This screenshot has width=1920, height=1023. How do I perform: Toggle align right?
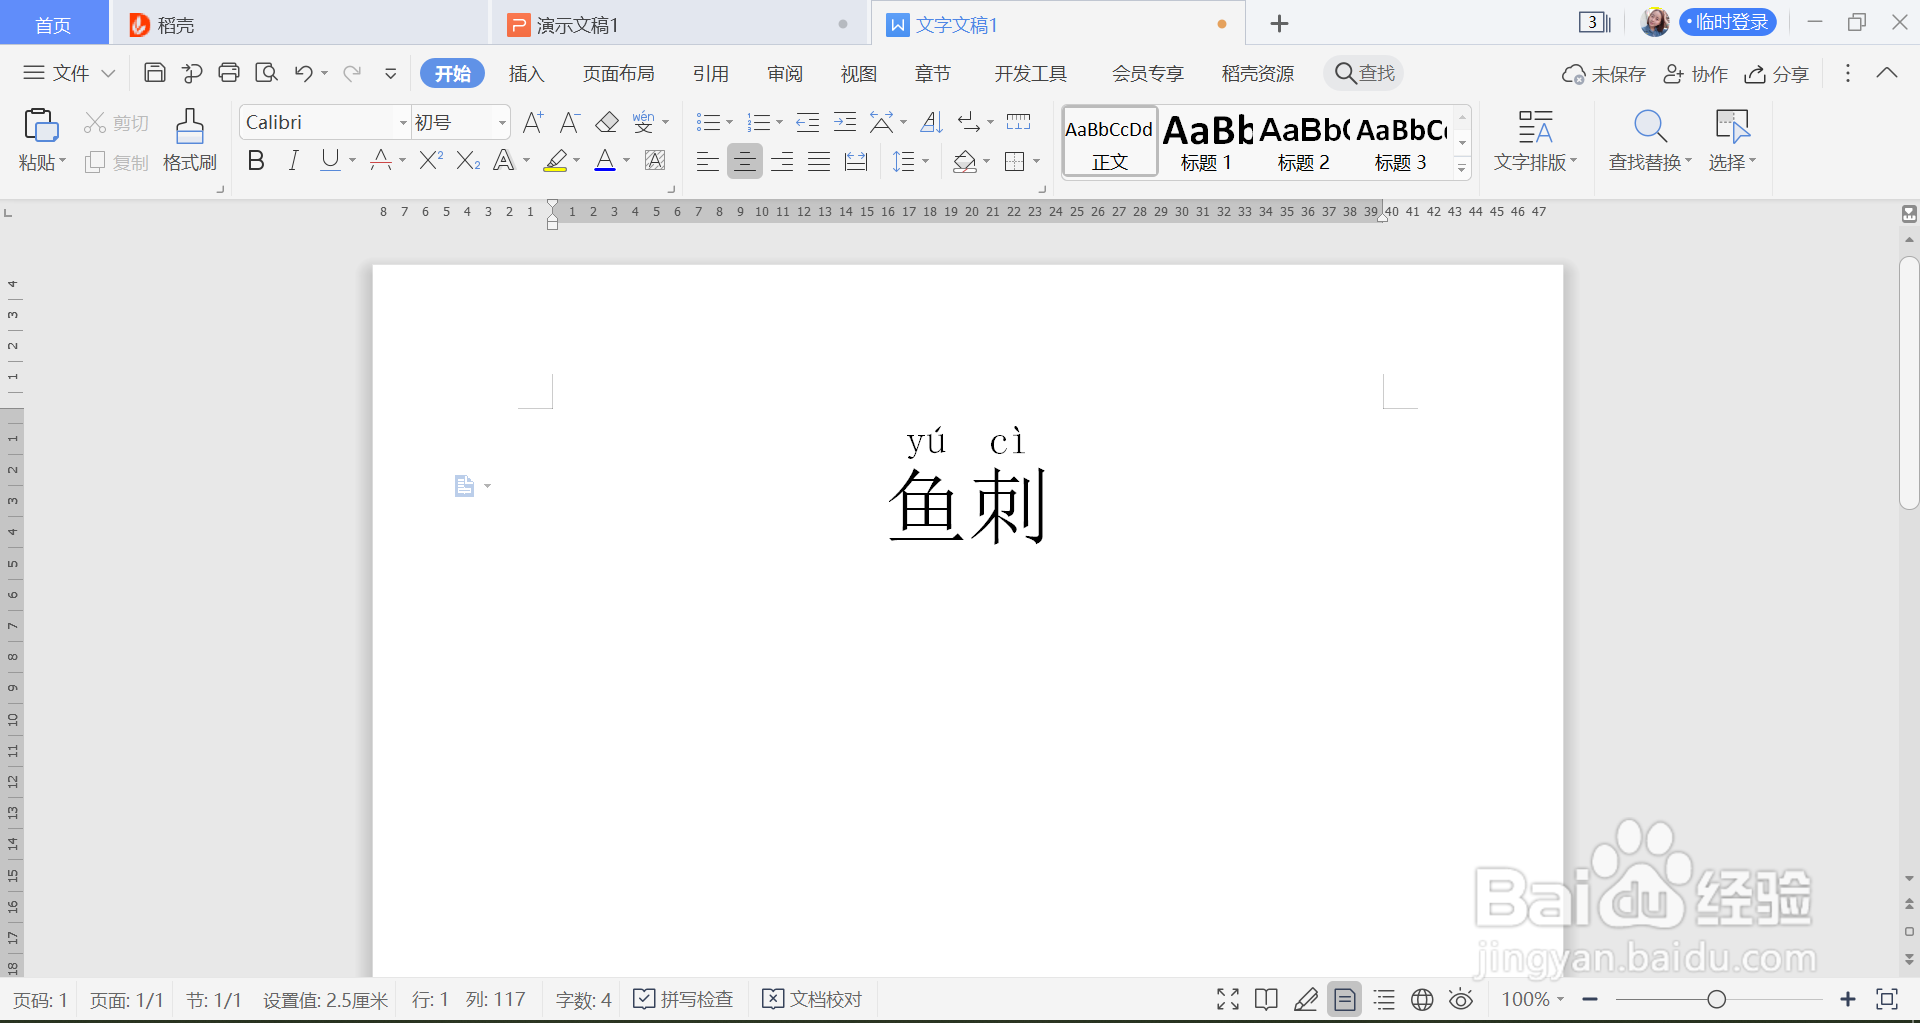(x=782, y=161)
